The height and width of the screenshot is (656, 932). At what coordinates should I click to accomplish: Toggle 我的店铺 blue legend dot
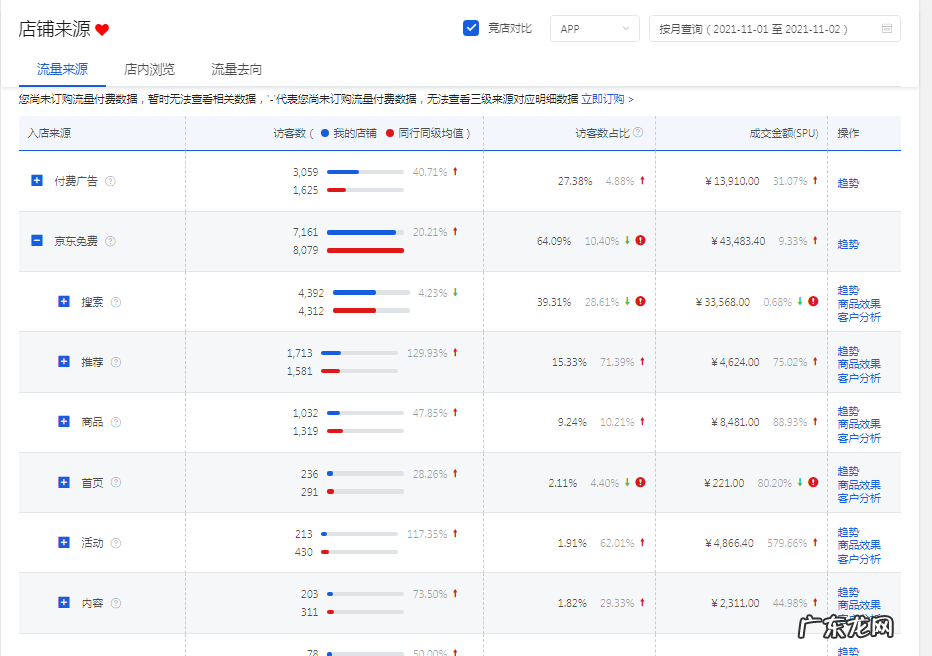pyautogui.click(x=325, y=133)
